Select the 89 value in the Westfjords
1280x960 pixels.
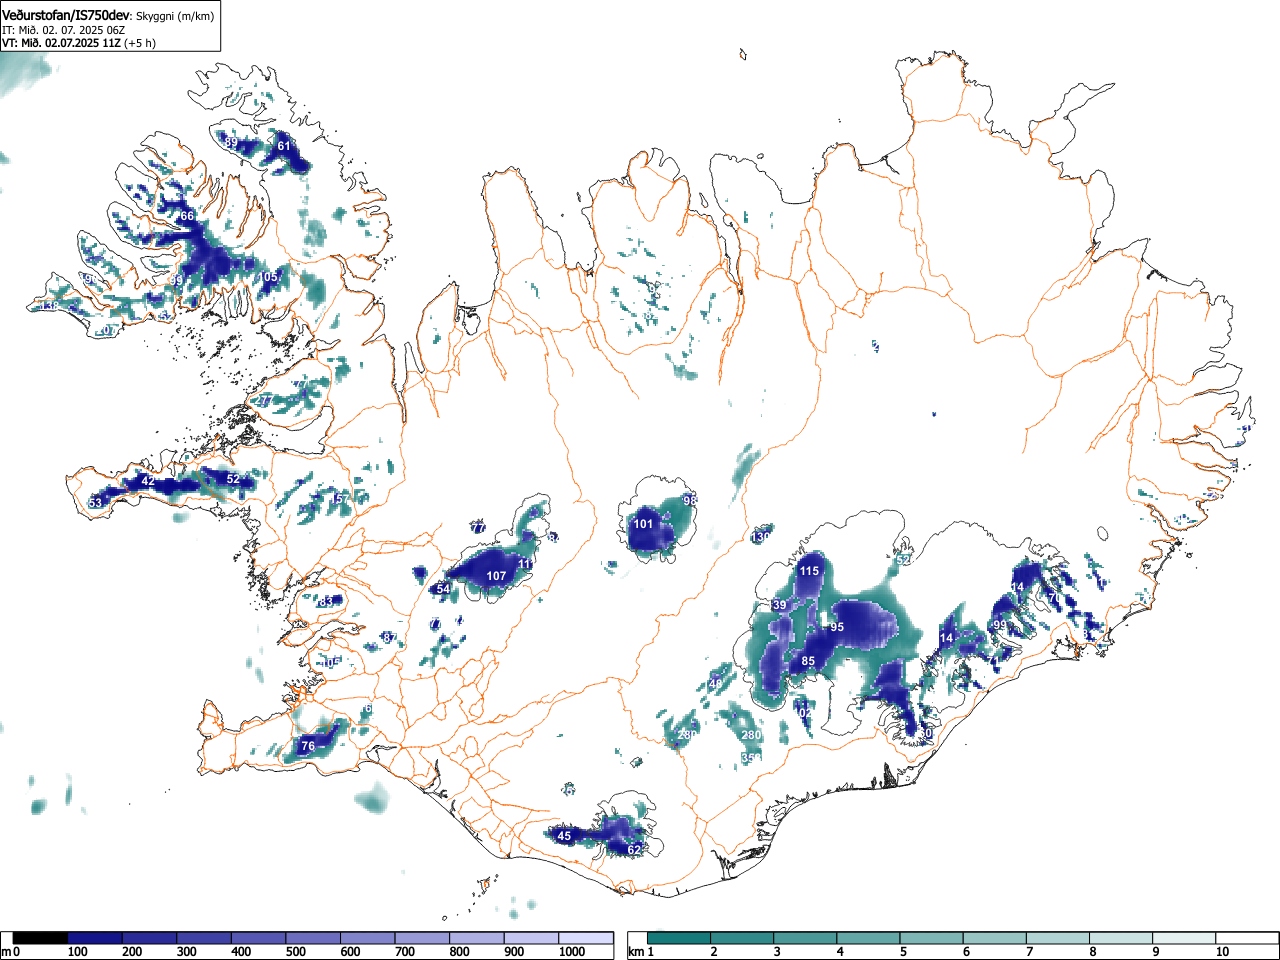231,143
